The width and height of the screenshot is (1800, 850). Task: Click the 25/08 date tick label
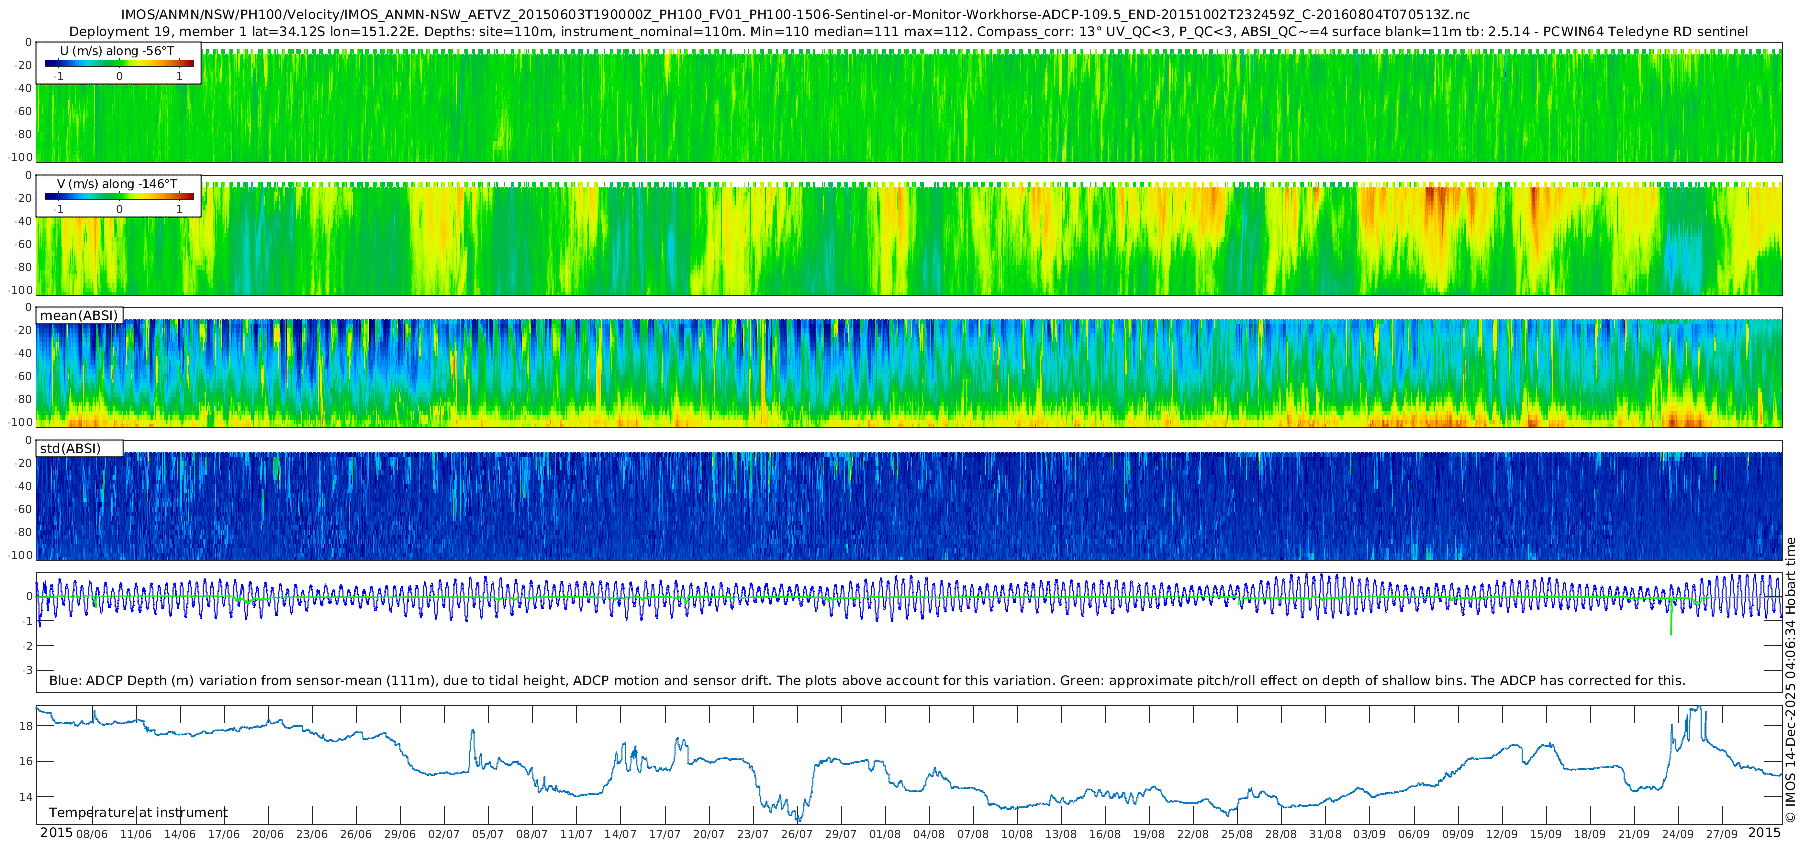(x=1237, y=834)
